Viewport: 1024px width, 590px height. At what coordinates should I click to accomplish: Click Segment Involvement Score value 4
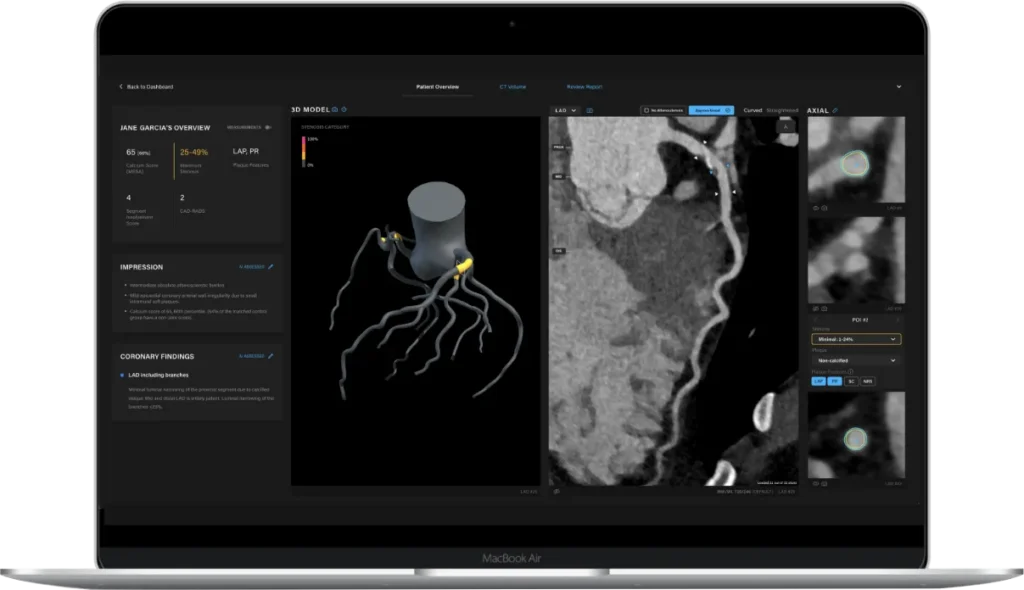pyautogui.click(x=129, y=197)
